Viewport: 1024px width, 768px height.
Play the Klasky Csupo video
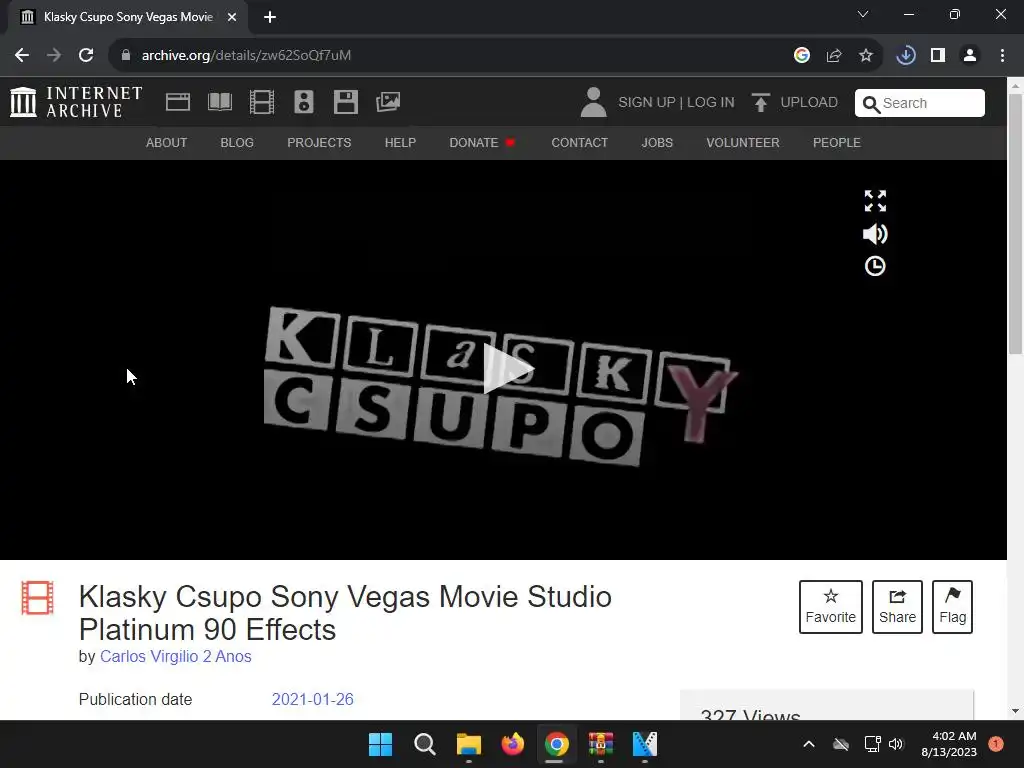(508, 369)
